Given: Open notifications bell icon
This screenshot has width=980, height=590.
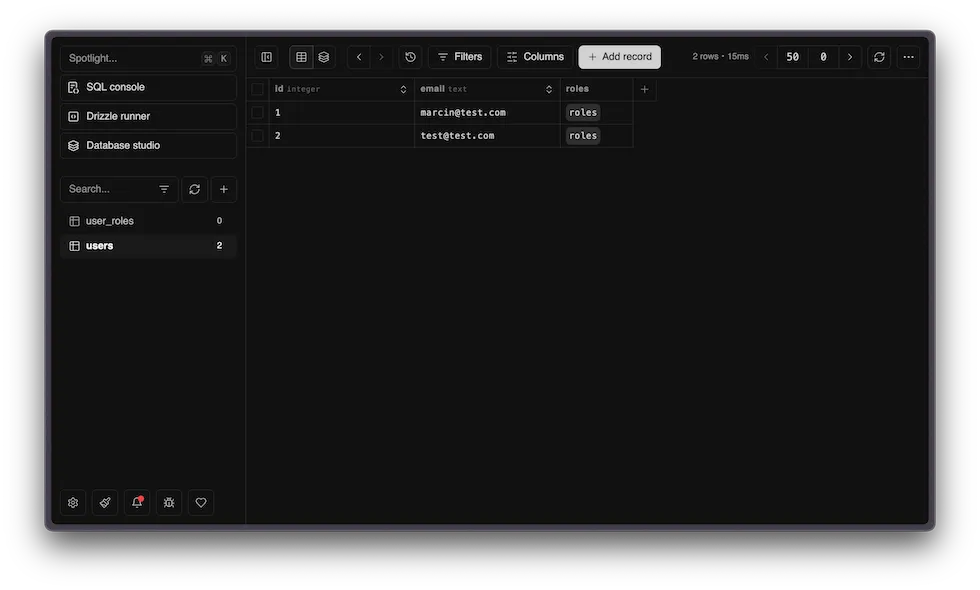Looking at the screenshot, I should [x=137, y=503].
